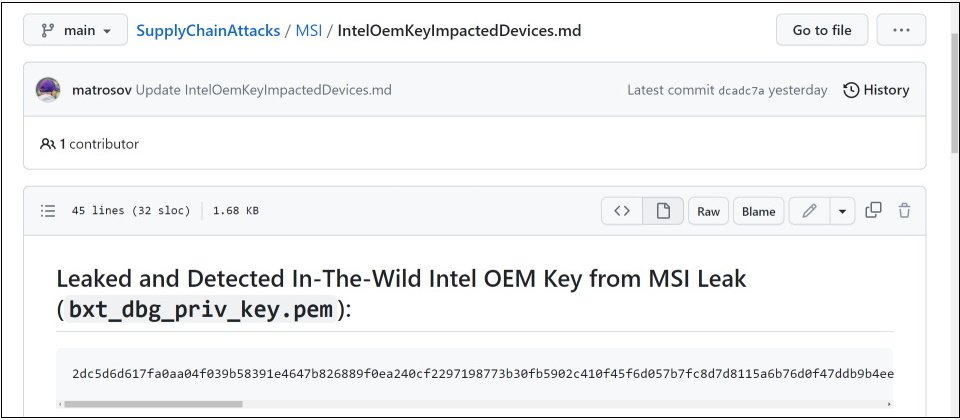Switch to source code view
This screenshot has width=960, height=420.
click(x=622, y=211)
